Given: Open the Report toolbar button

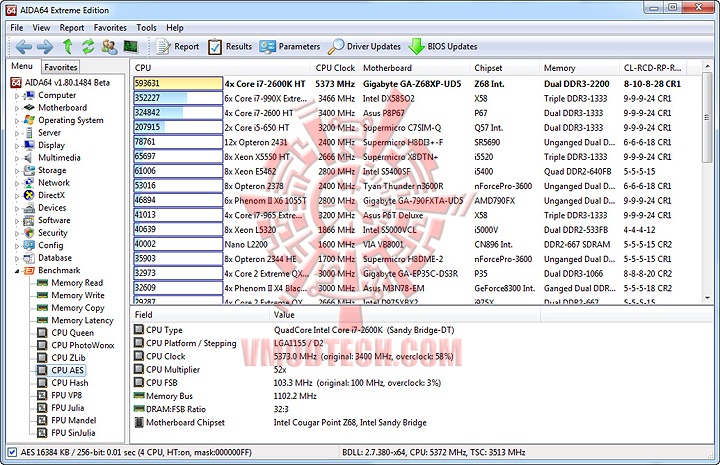Looking at the screenshot, I should pyautogui.click(x=178, y=46).
